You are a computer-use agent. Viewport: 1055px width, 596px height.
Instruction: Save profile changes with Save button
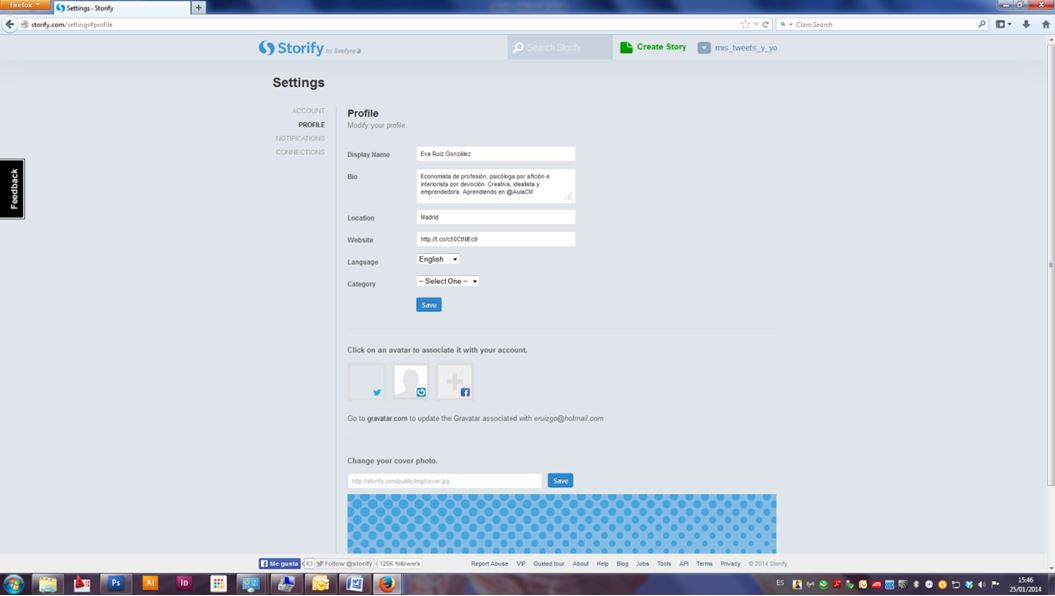tap(428, 304)
